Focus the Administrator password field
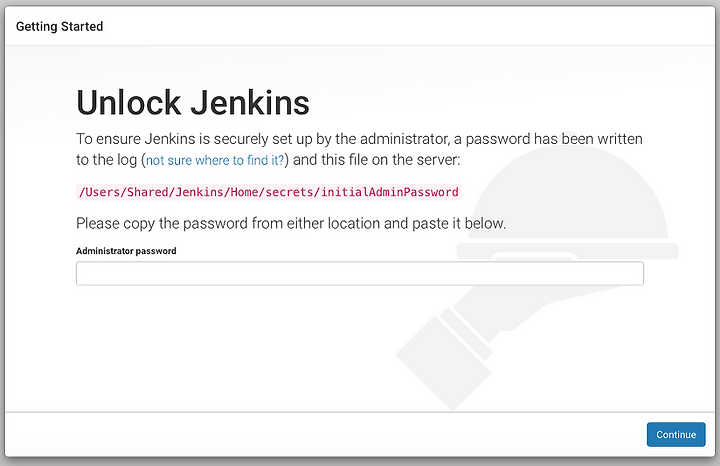Viewport: 720px width, 466px height. click(x=360, y=274)
